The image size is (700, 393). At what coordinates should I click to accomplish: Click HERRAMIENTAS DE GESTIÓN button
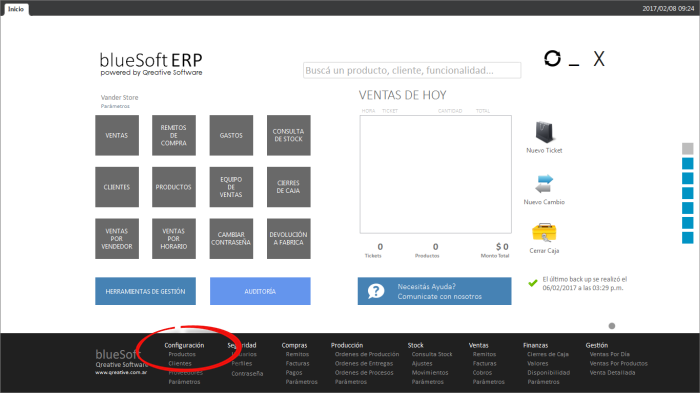tap(145, 291)
